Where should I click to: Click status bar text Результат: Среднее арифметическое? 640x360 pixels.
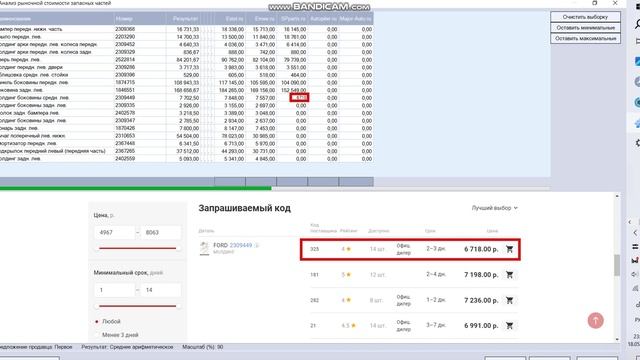127,347
